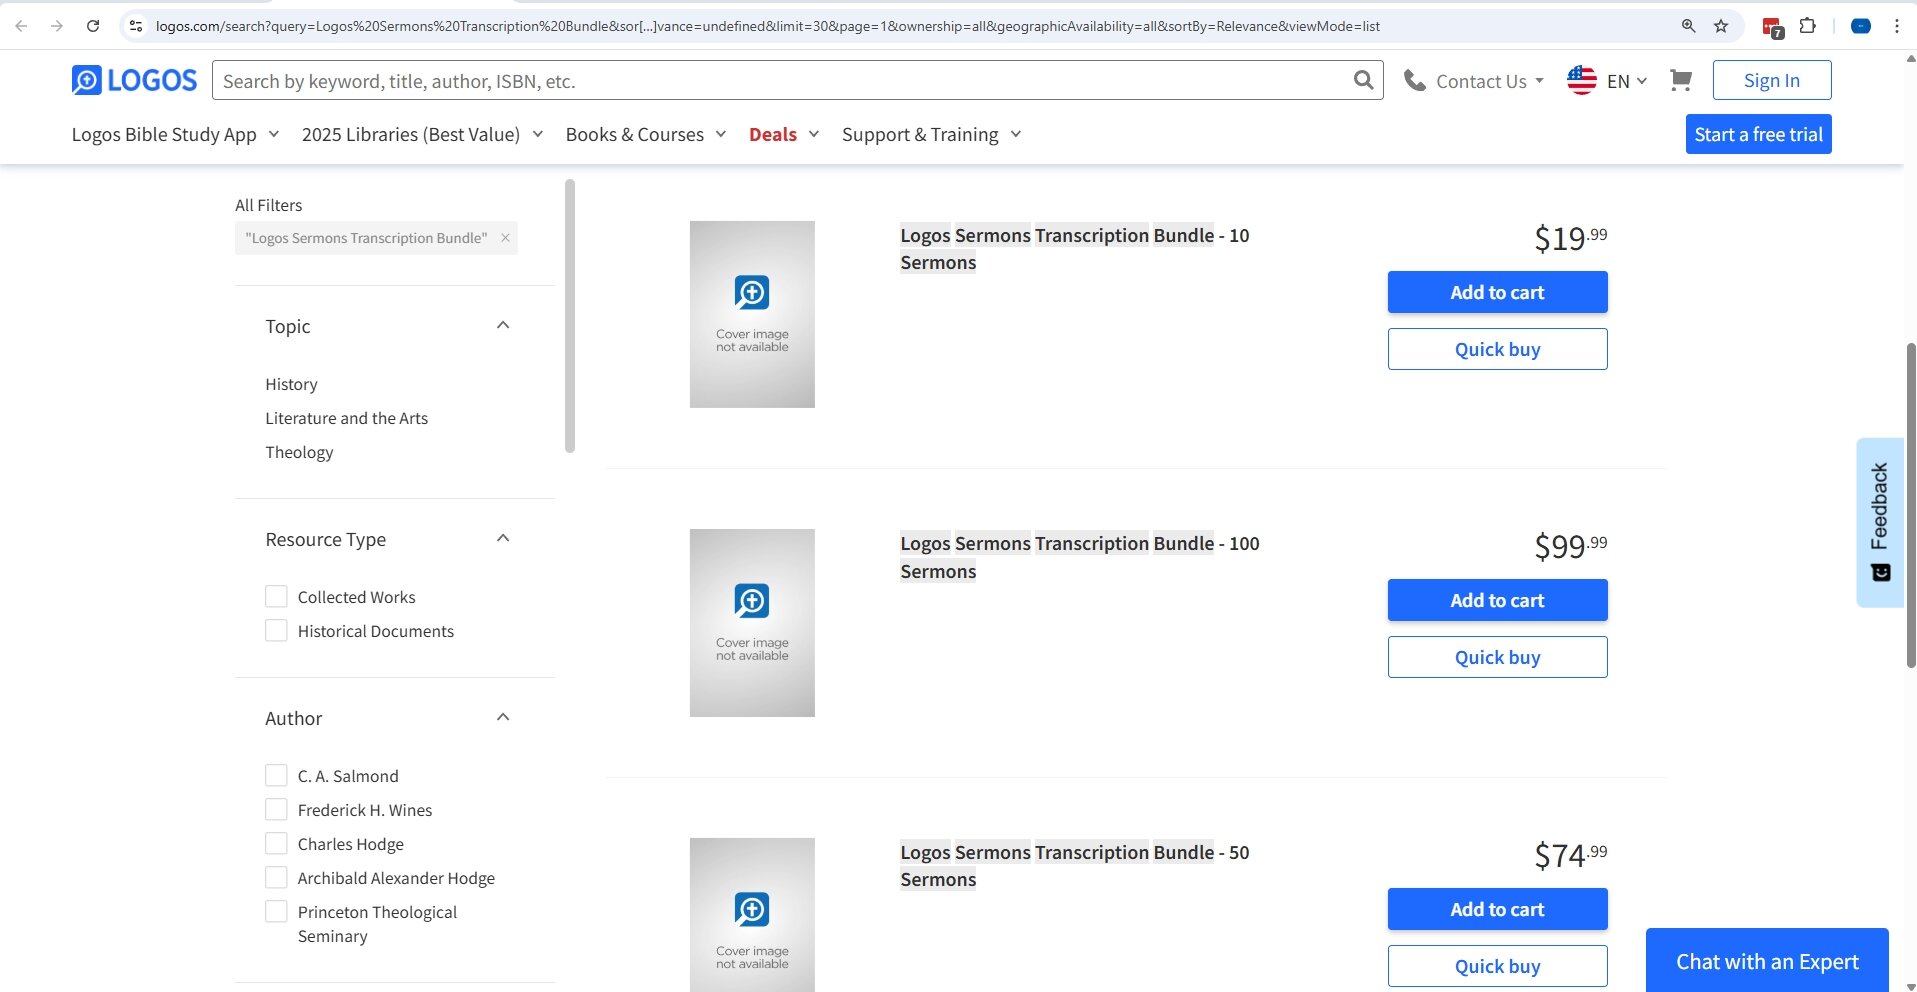Open the Deals menu
The height and width of the screenshot is (992, 1917).
(773, 133)
